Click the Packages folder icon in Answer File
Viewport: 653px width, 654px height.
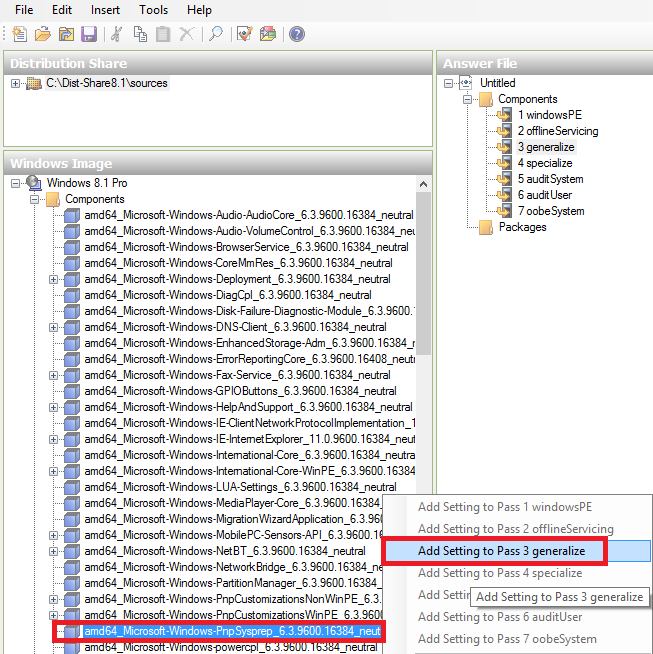coord(486,227)
